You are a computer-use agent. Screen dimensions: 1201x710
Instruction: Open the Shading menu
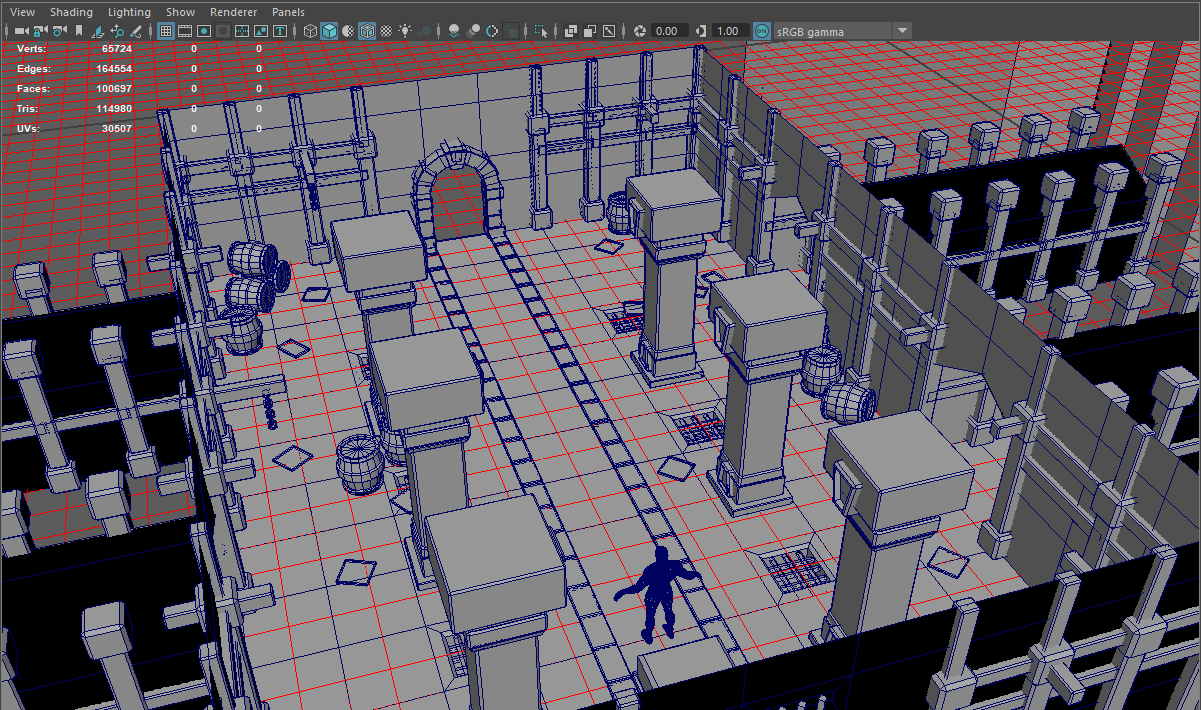pyautogui.click(x=71, y=12)
